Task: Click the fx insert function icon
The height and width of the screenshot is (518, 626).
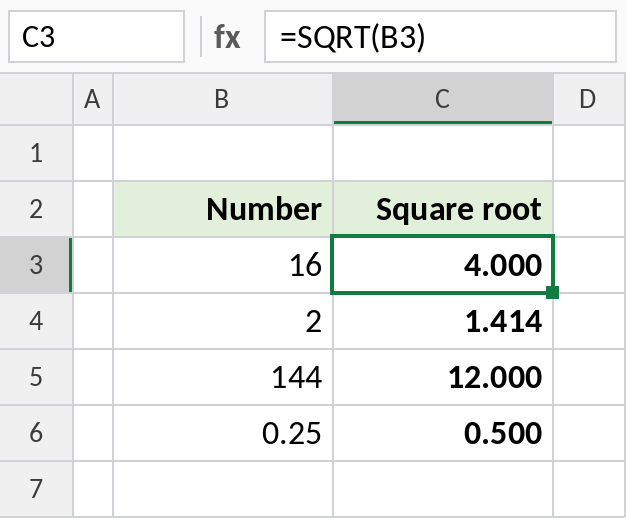Action: [x=227, y=37]
